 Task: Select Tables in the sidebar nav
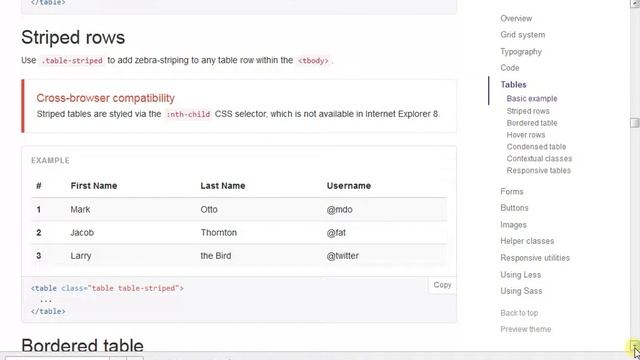[x=513, y=84]
